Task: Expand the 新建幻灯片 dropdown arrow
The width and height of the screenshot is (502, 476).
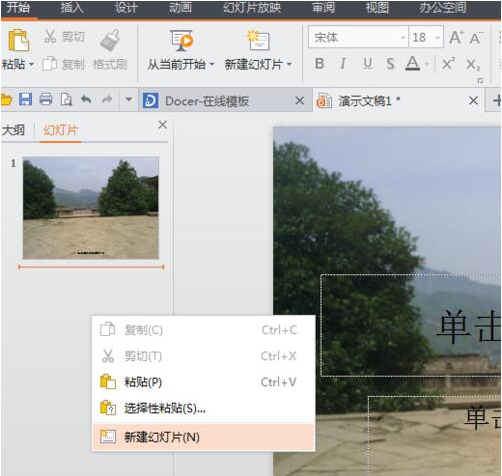Action: point(289,64)
